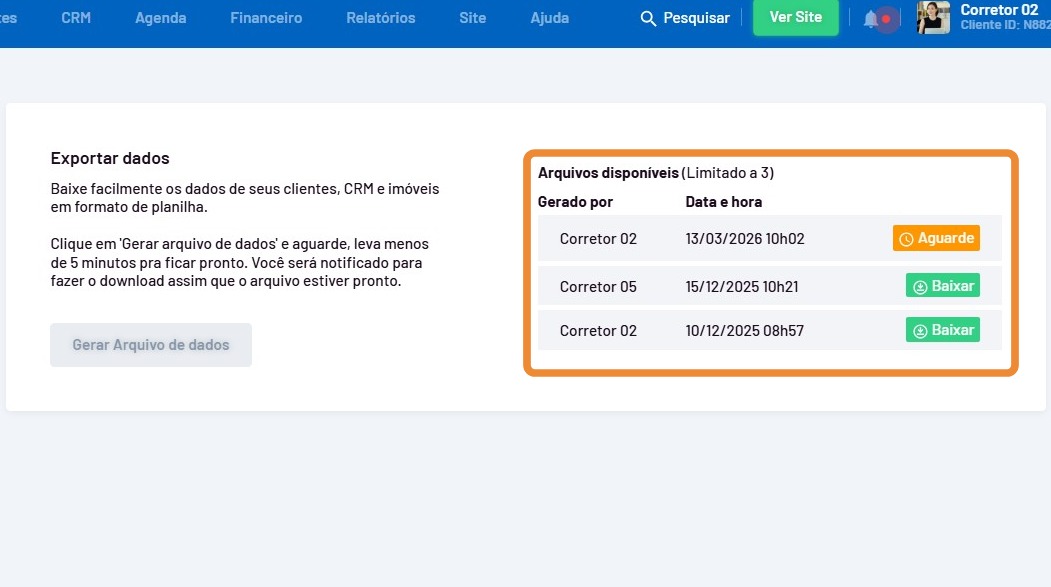Click the Pesquisar search label
This screenshot has height=587, width=1051.
(696, 18)
